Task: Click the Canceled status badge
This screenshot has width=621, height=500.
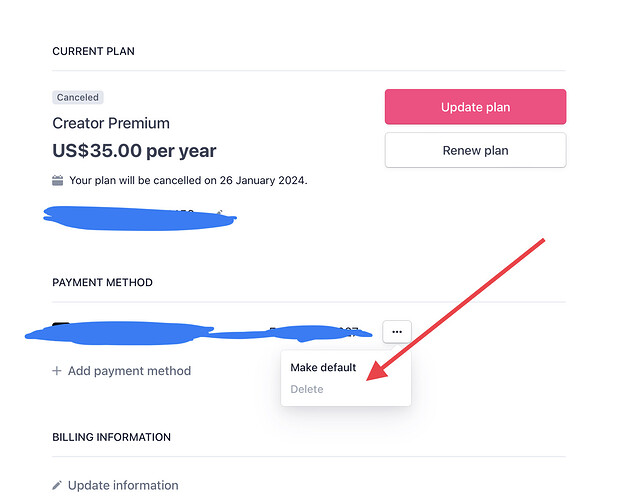Action: [78, 97]
